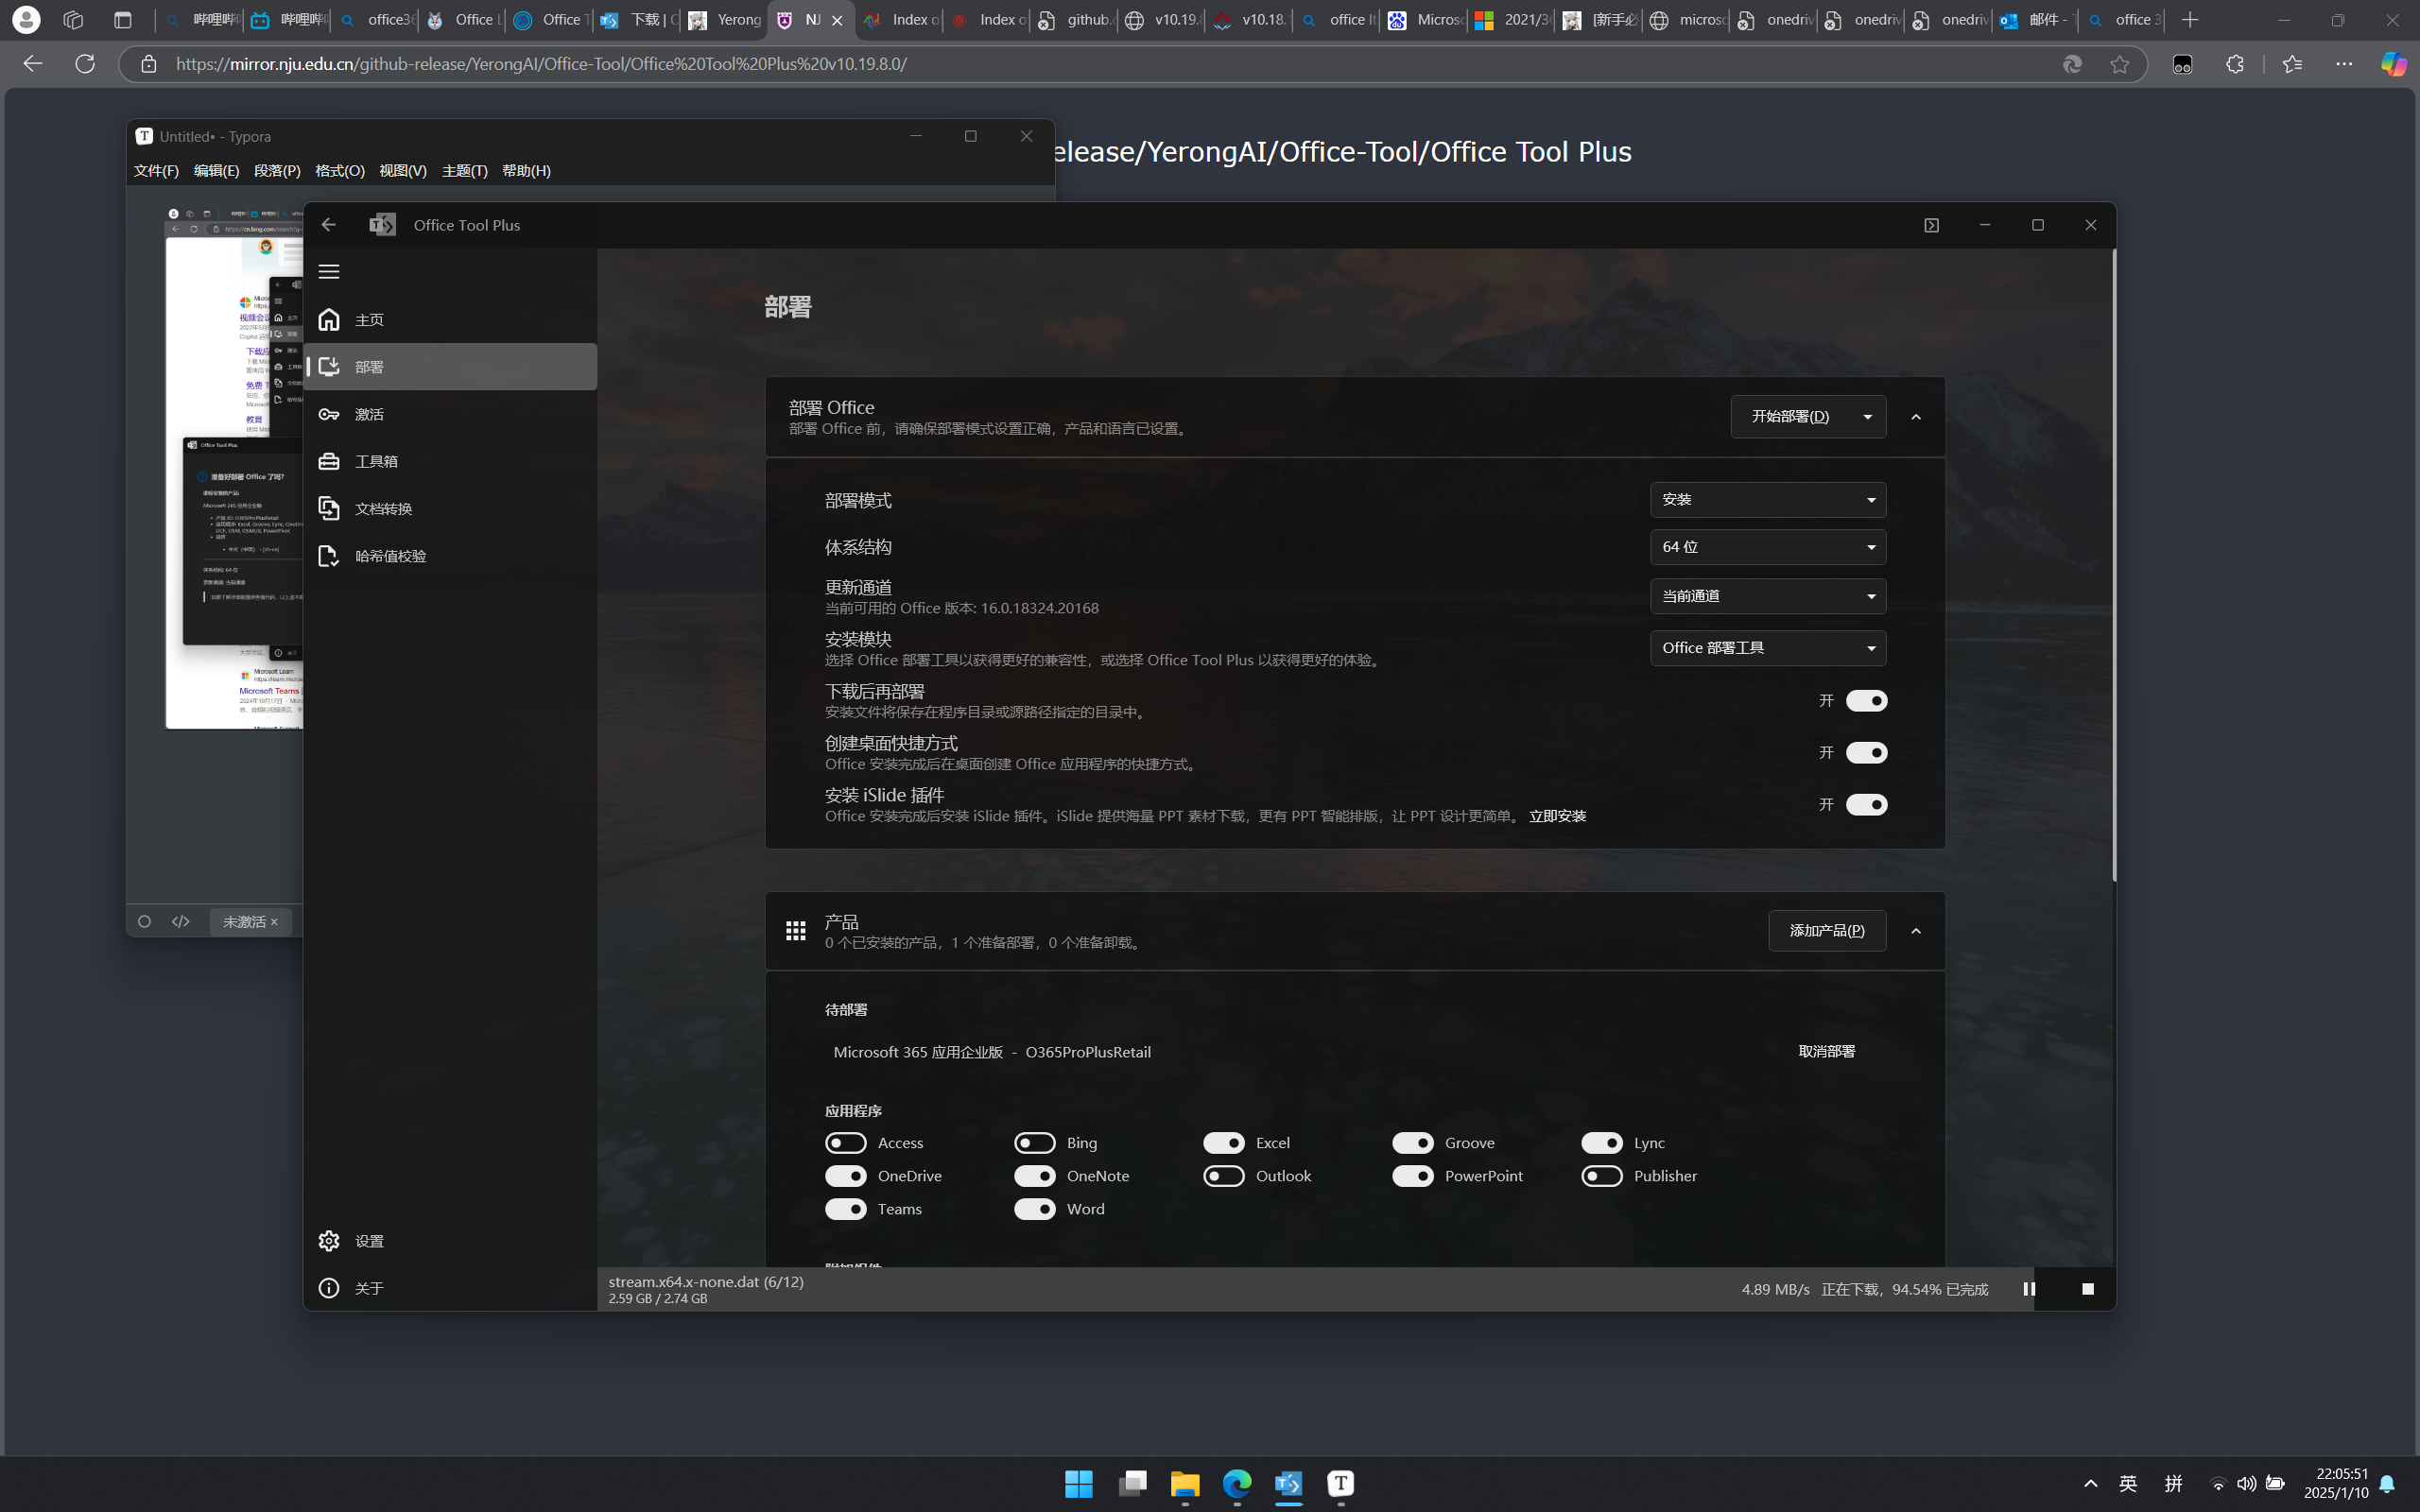This screenshot has width=2420, height=1512.
Task: Pause the current download
Action: 2029,1289
